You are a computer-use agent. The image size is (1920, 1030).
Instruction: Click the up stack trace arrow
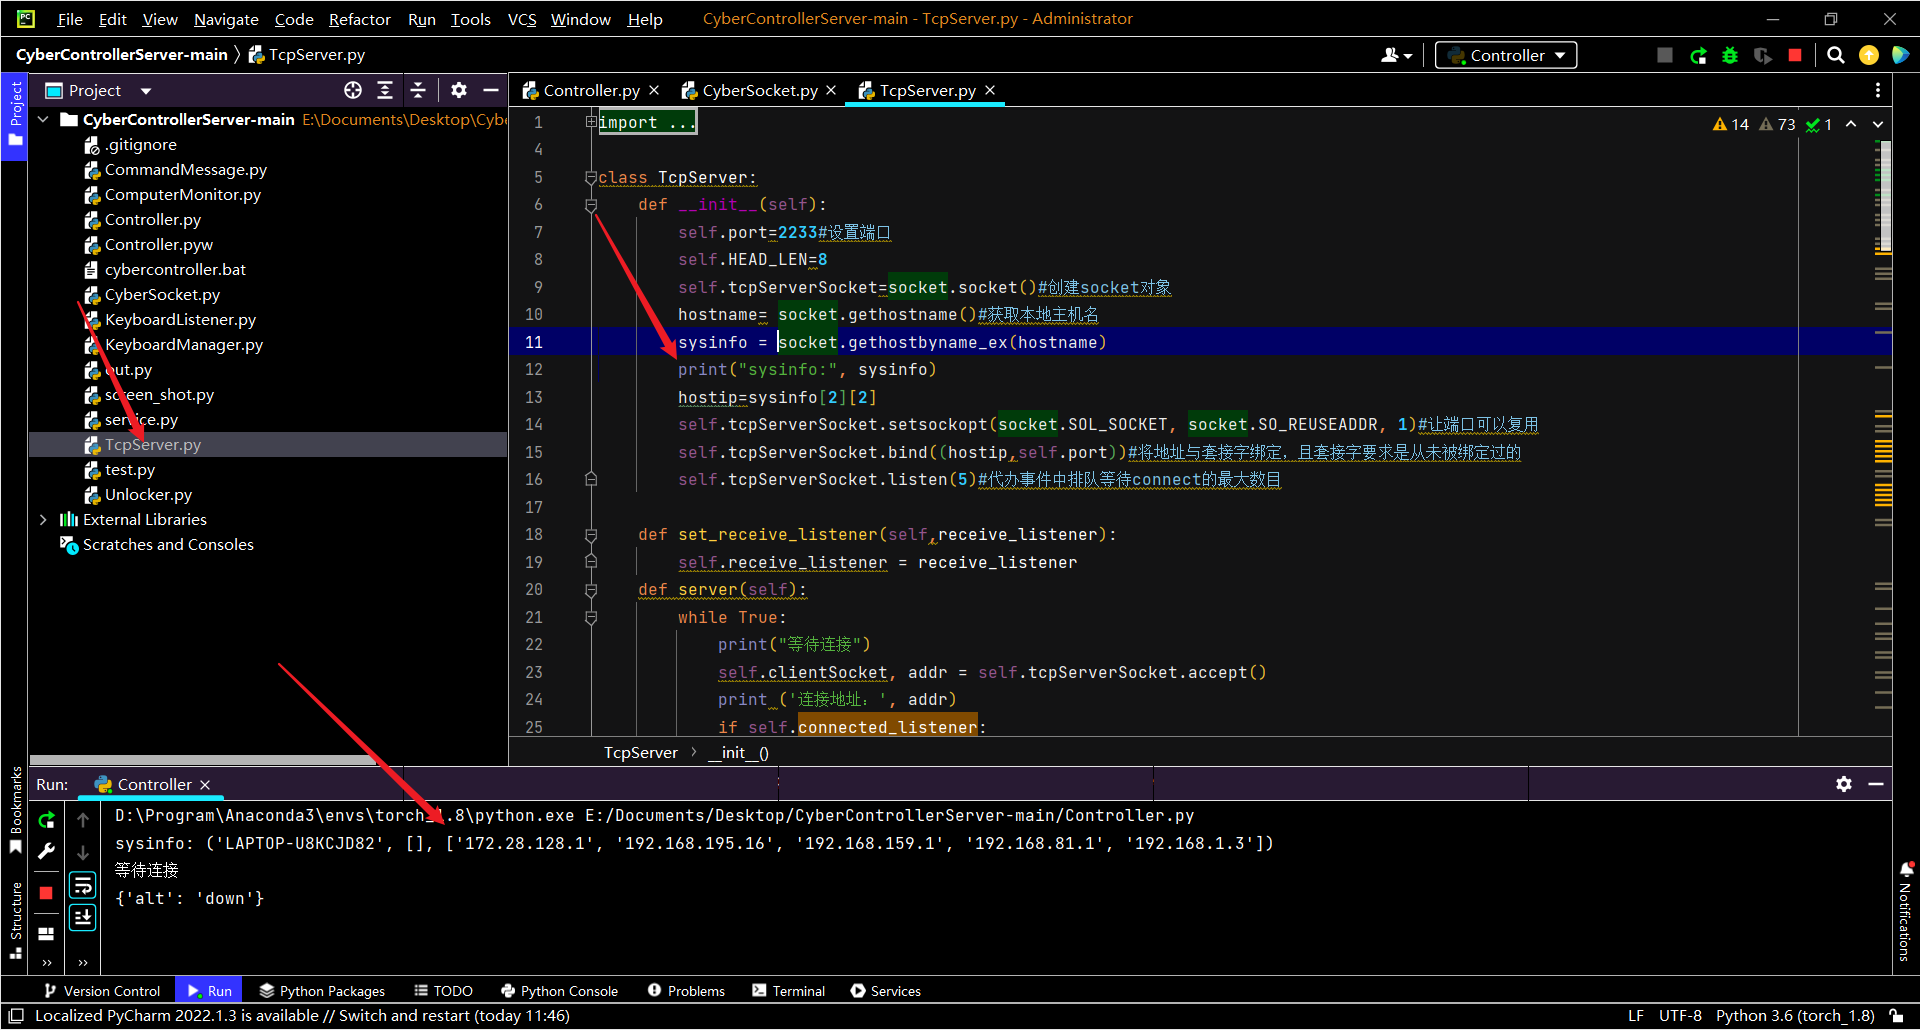click(83, 820)
